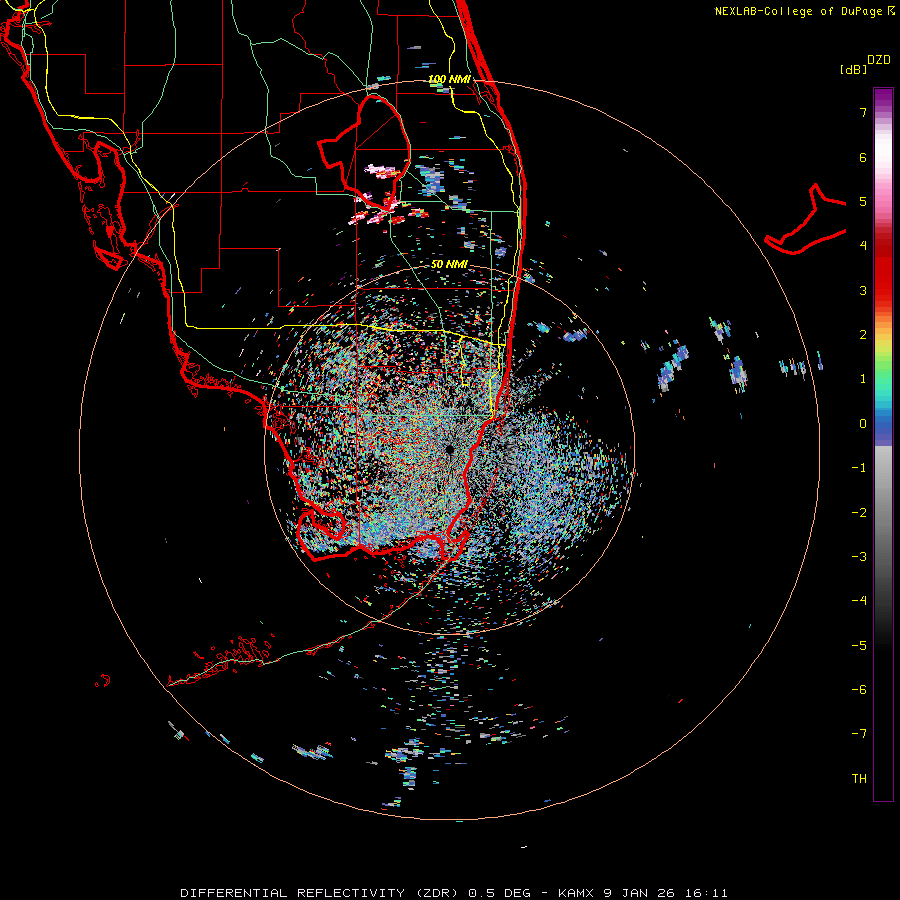Image resolution: width=900 pixels, height=900 pixels.
Task: Click the "[dB]" units label
Action: 853,69
